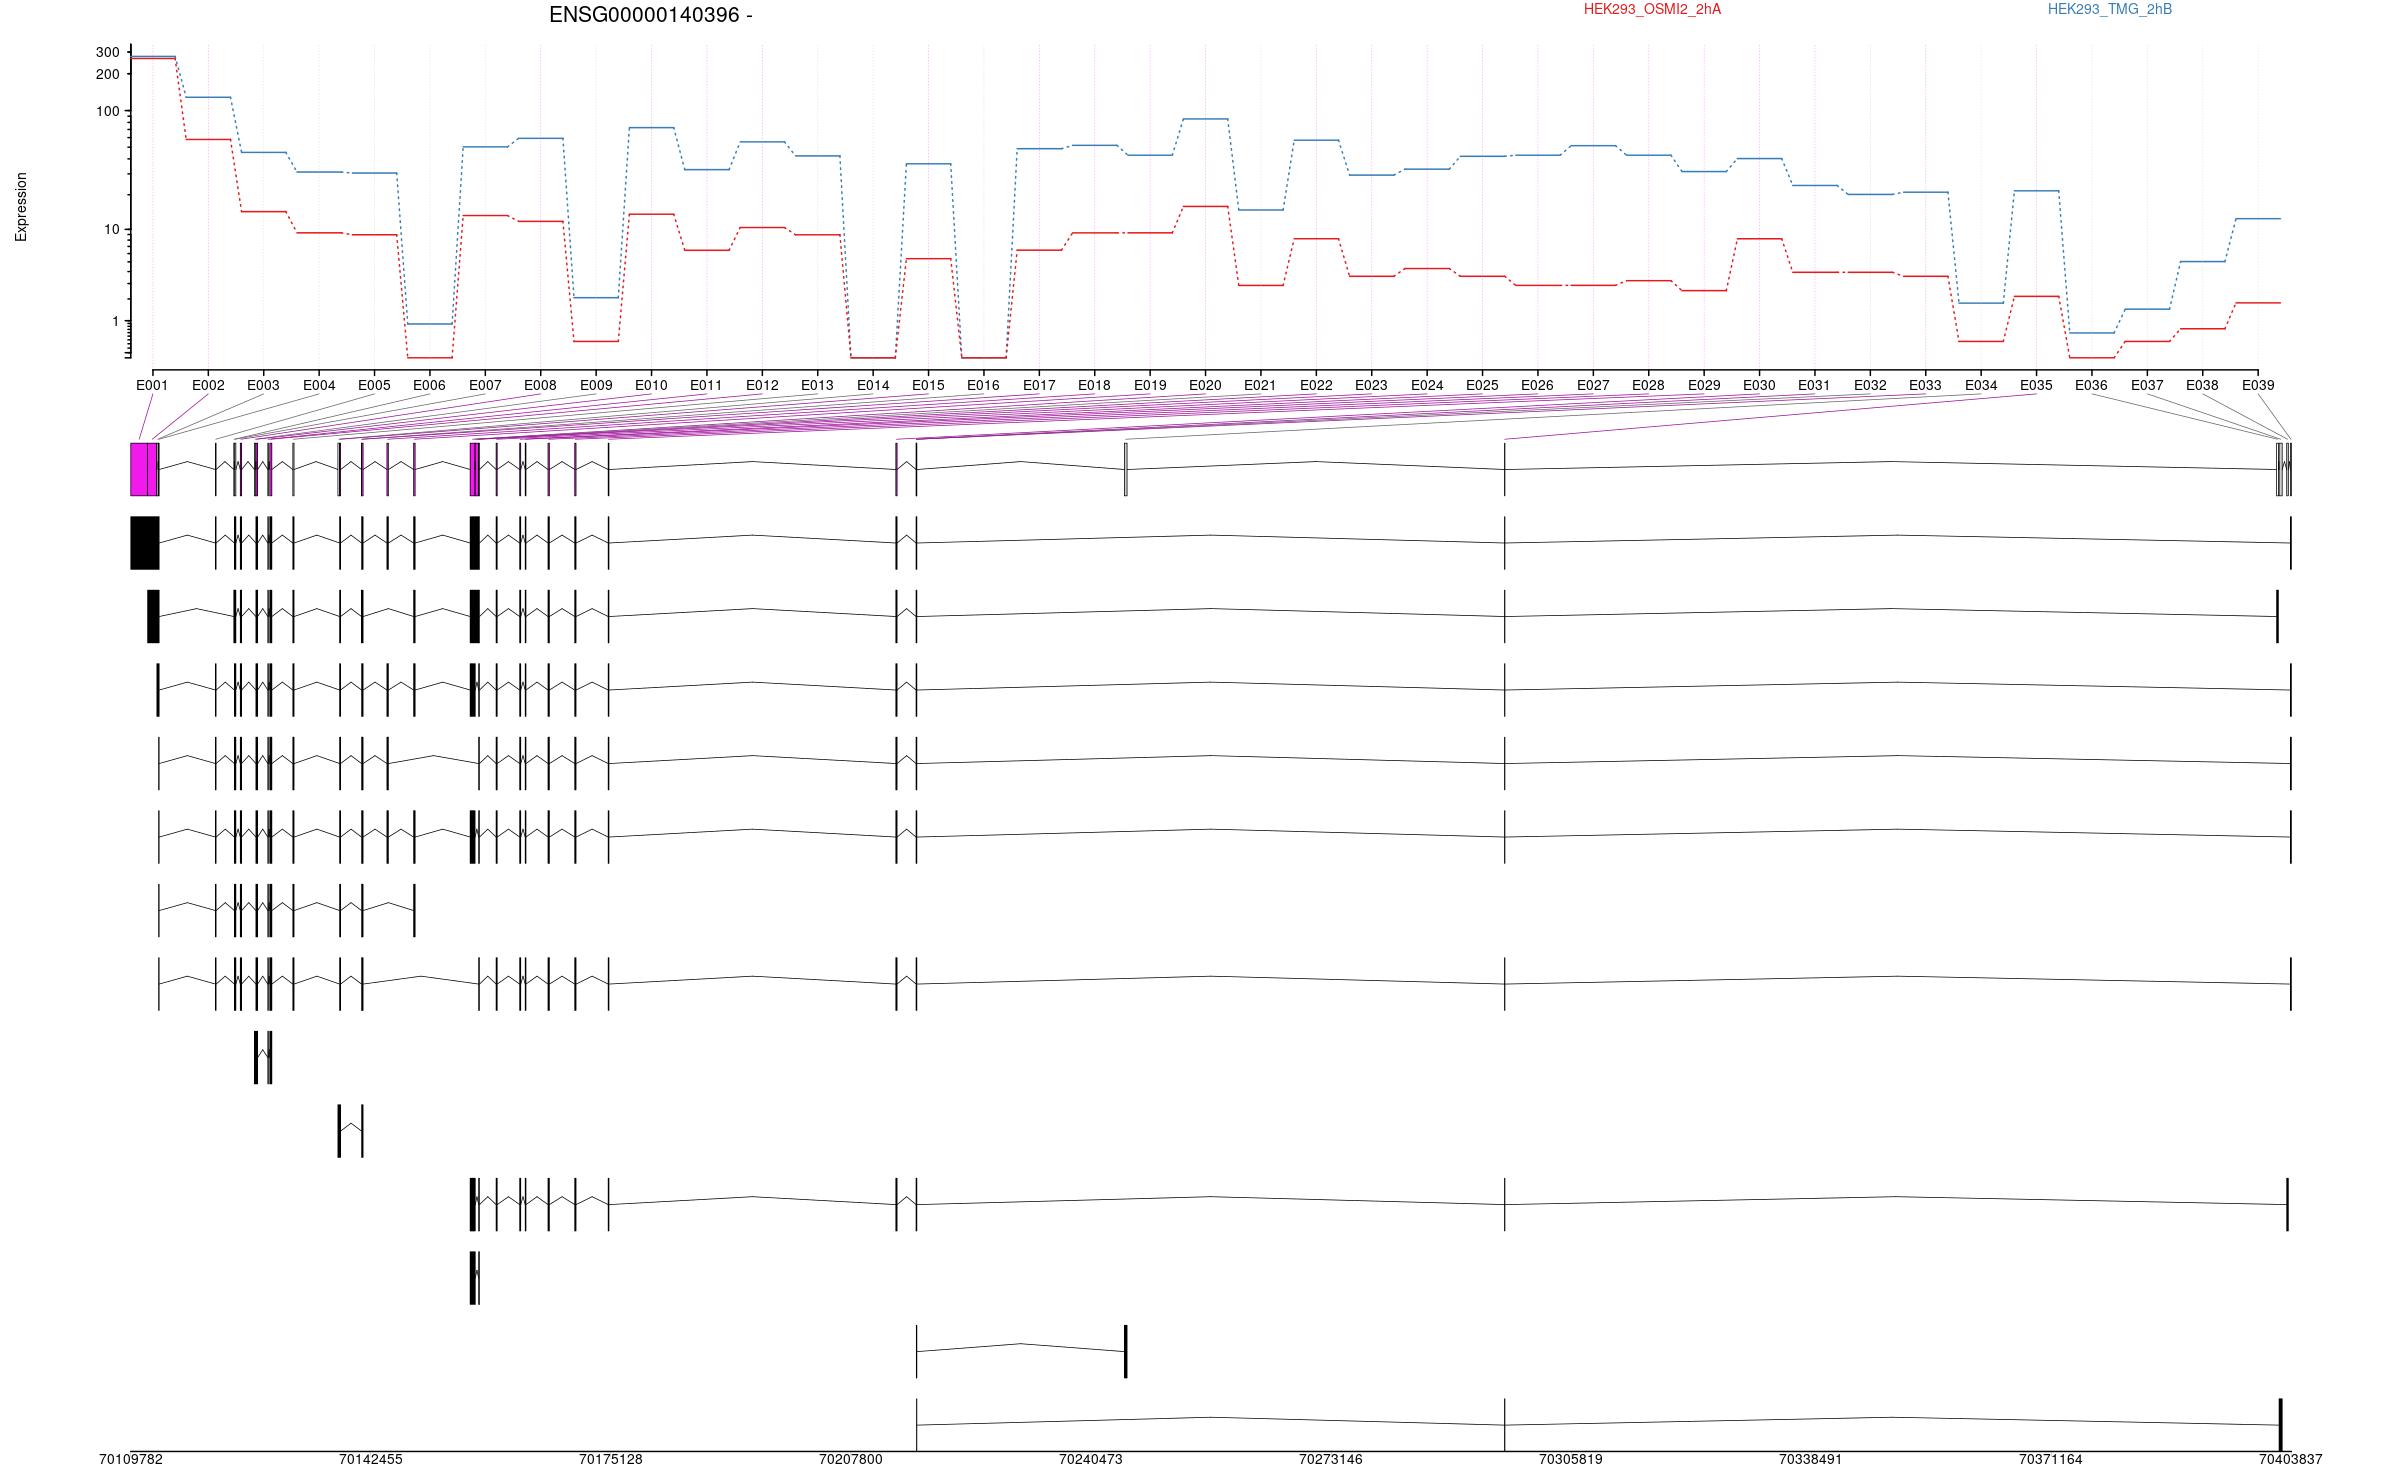Click exon label E034
This screenshot has height=1480, width=2400.
coord(1981,385)
